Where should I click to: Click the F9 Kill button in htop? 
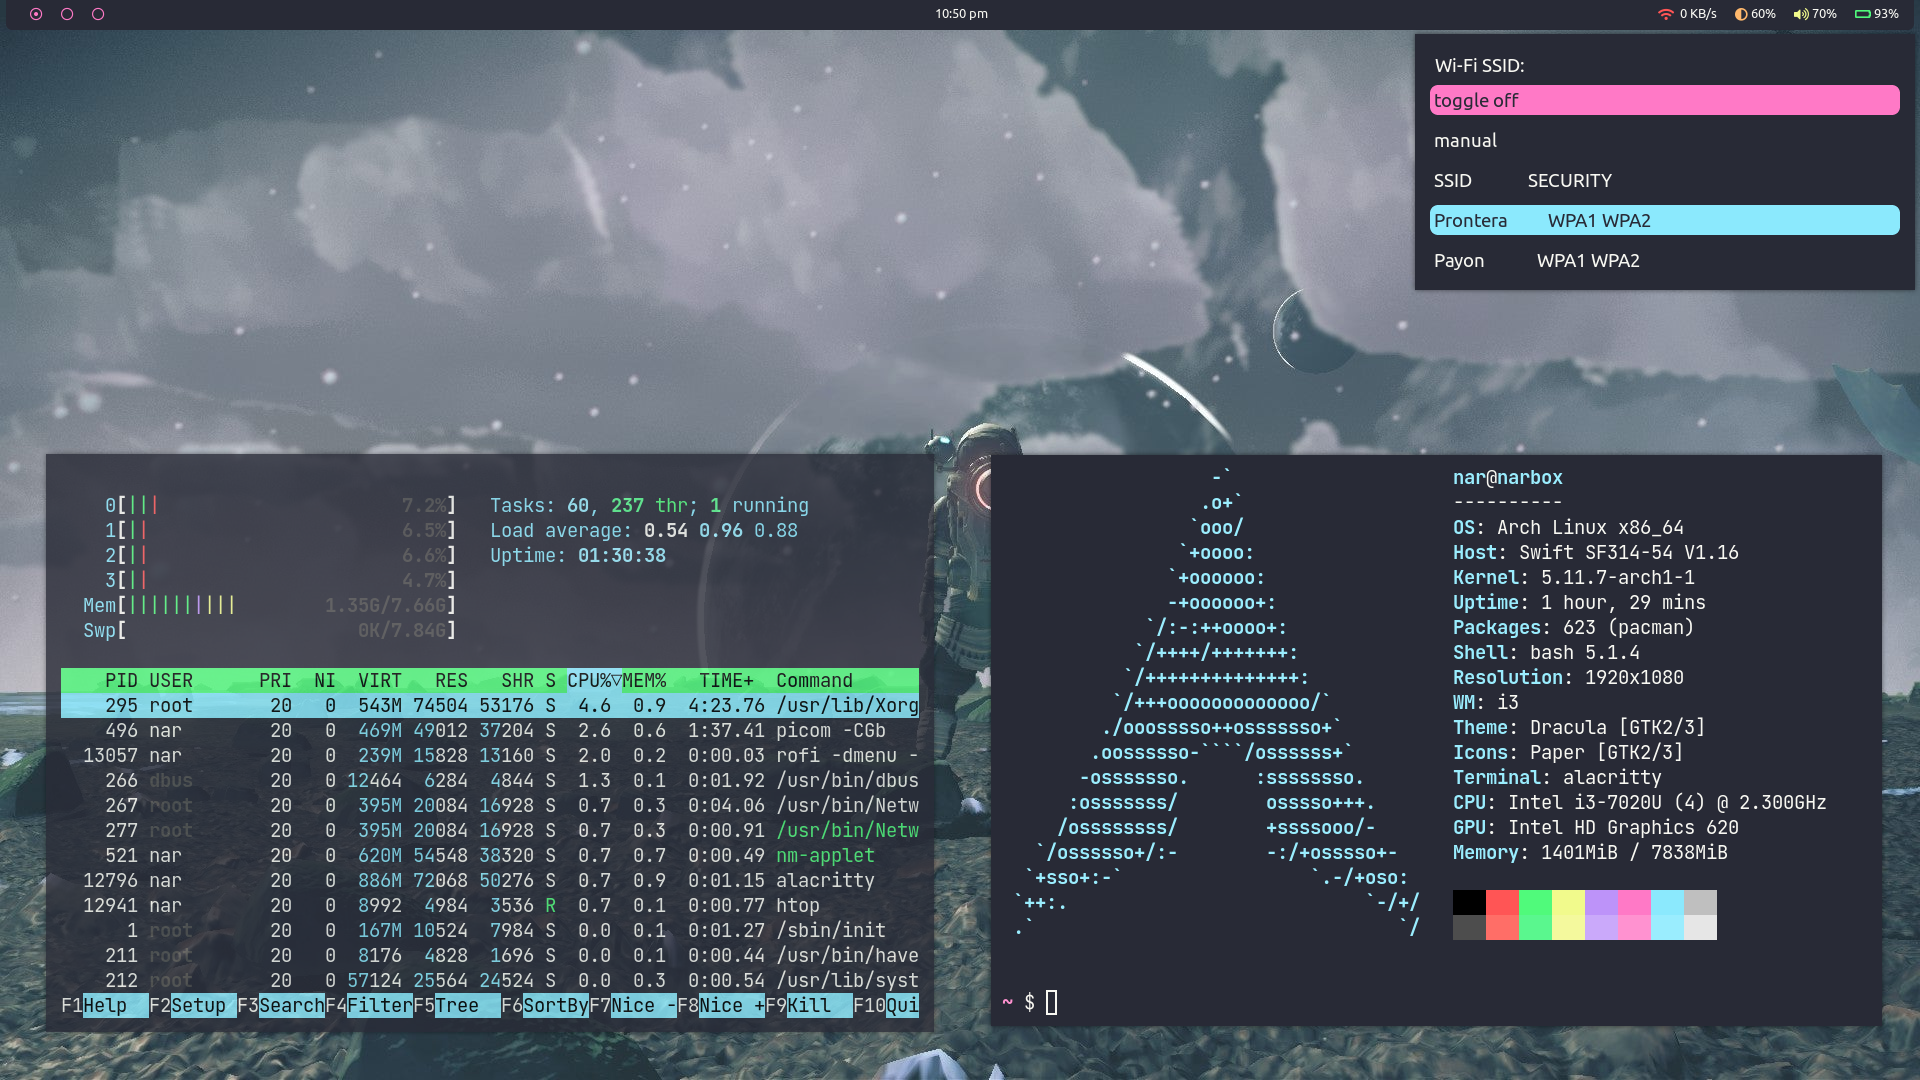tap(808, 1006)
